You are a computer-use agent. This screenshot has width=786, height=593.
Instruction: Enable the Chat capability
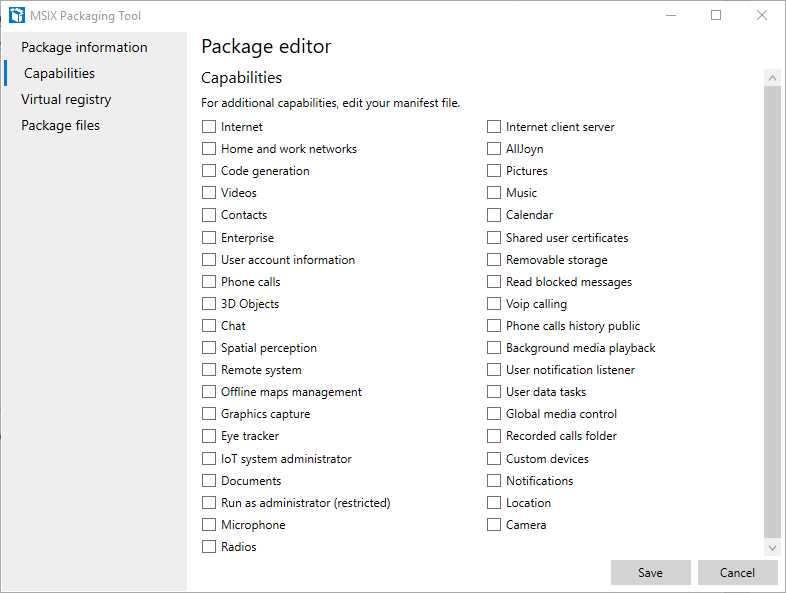point(209,325)
